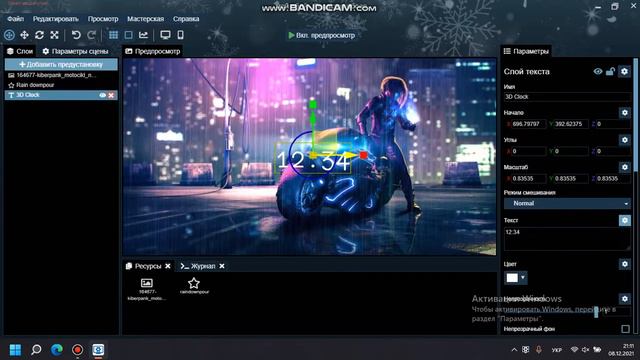Viewport: 640px width, 360px height.
Task: Edit the Масштаб Z value field
Action: pos(613,178)
